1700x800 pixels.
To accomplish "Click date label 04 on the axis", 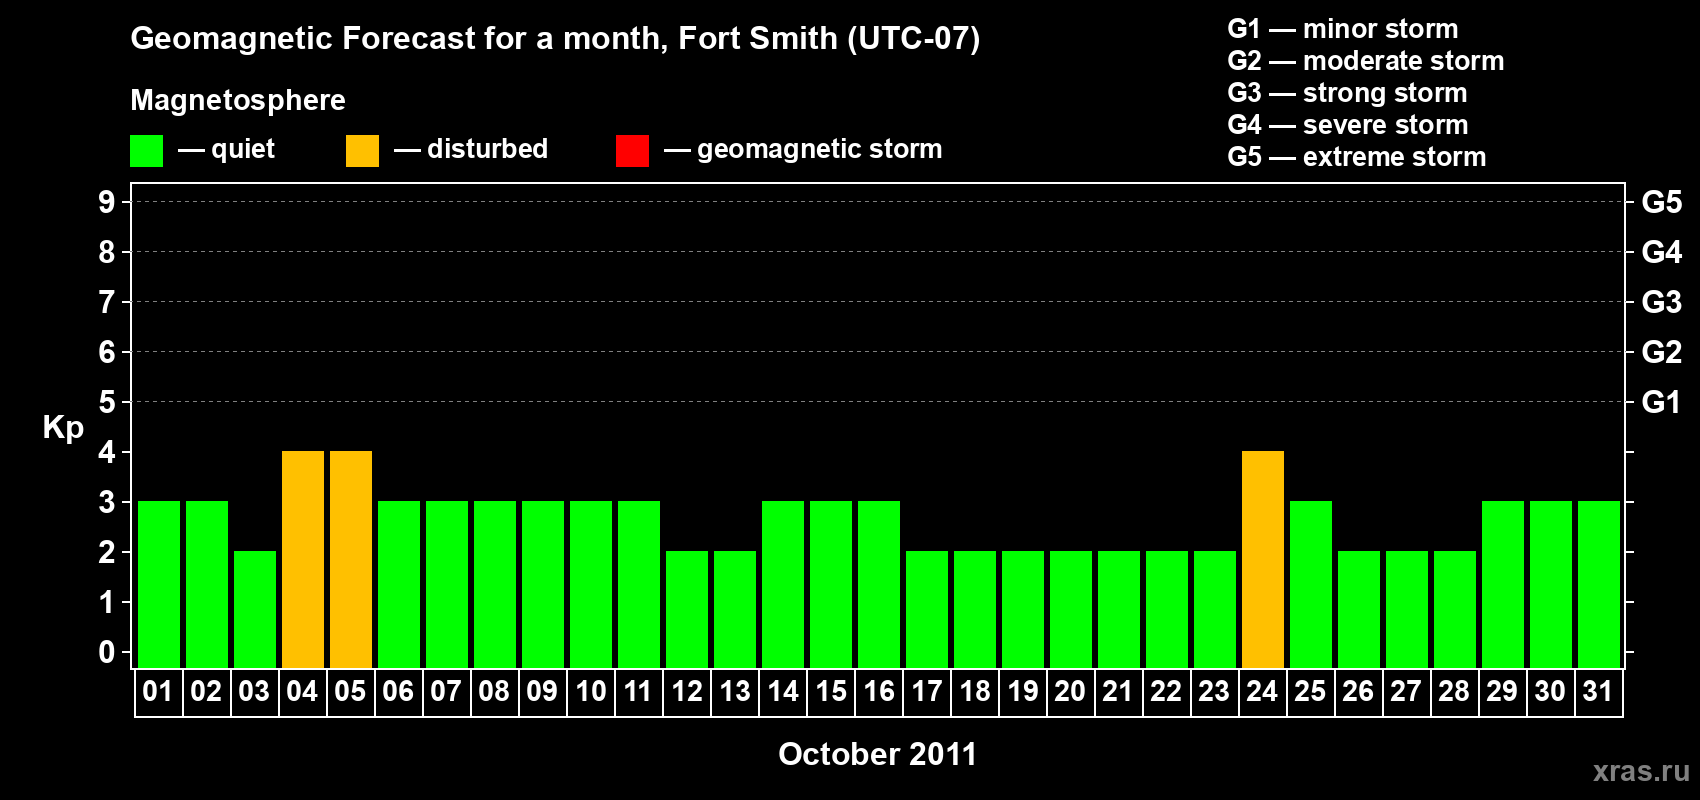I will click(x=302, y=692).
